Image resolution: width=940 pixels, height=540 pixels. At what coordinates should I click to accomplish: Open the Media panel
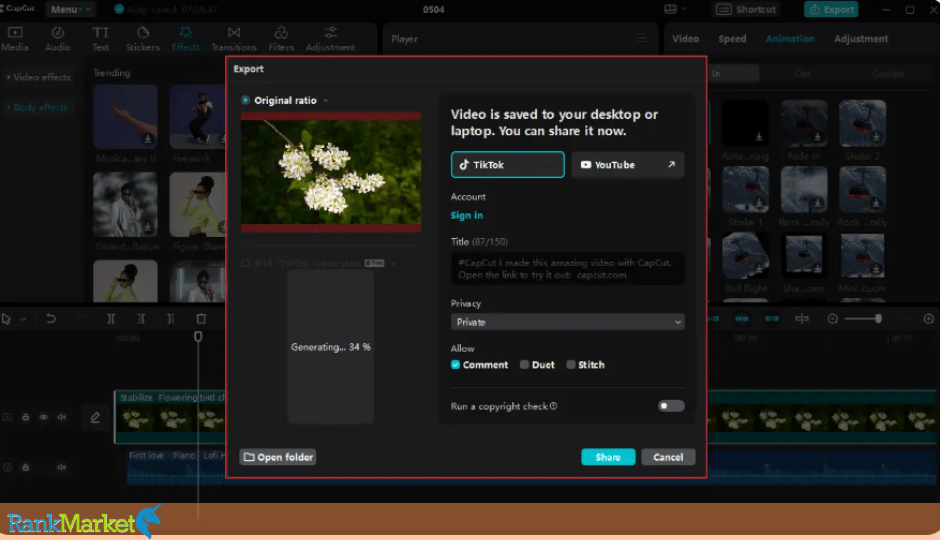click(15, 39)
